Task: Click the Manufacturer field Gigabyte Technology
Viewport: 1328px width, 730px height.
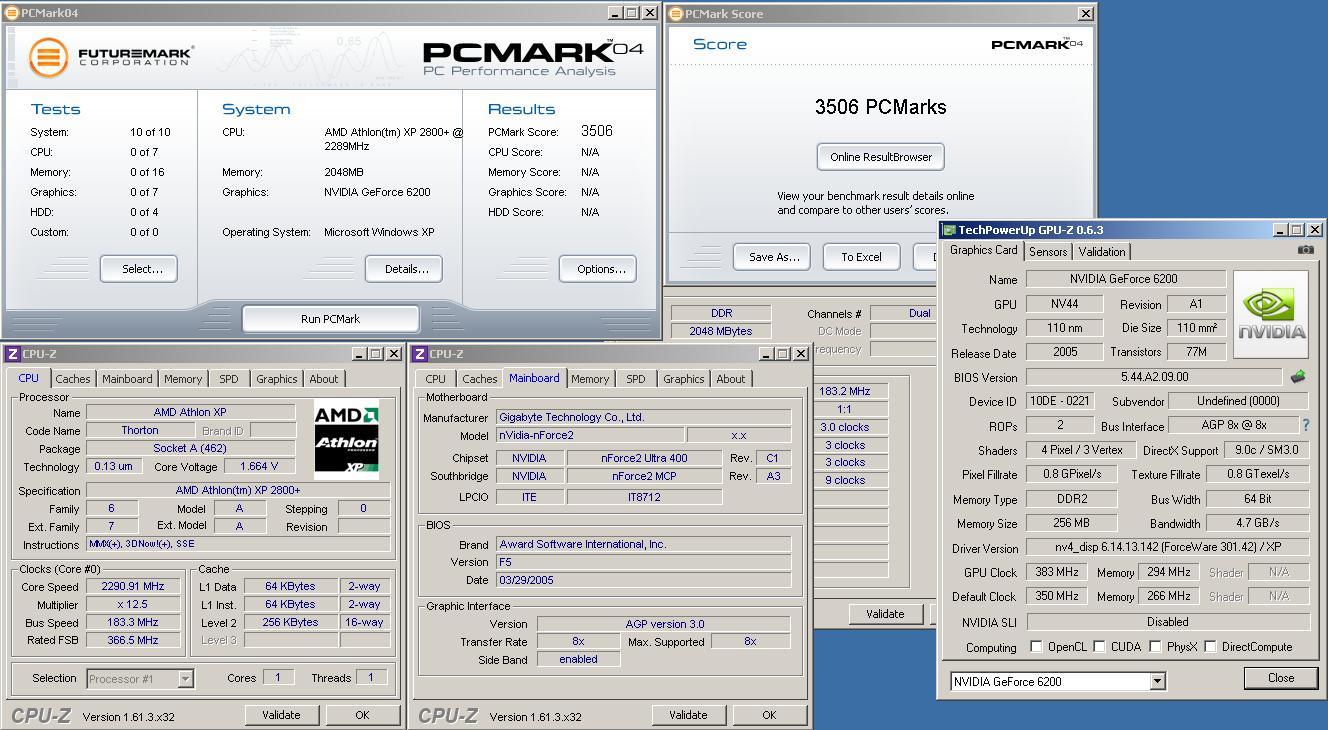Action: [643, 417]
